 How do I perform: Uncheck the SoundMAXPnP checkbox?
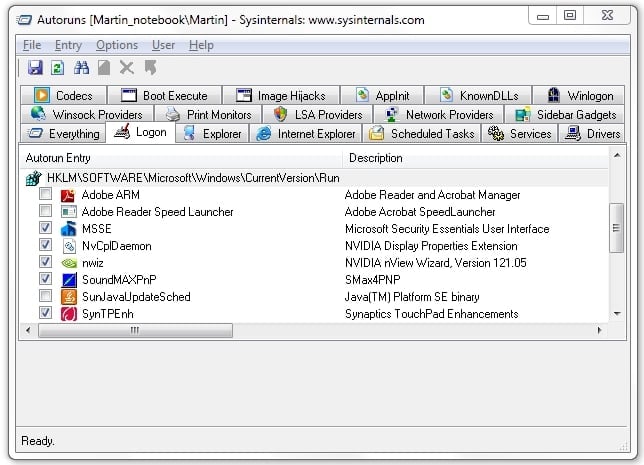click(45, 279)
